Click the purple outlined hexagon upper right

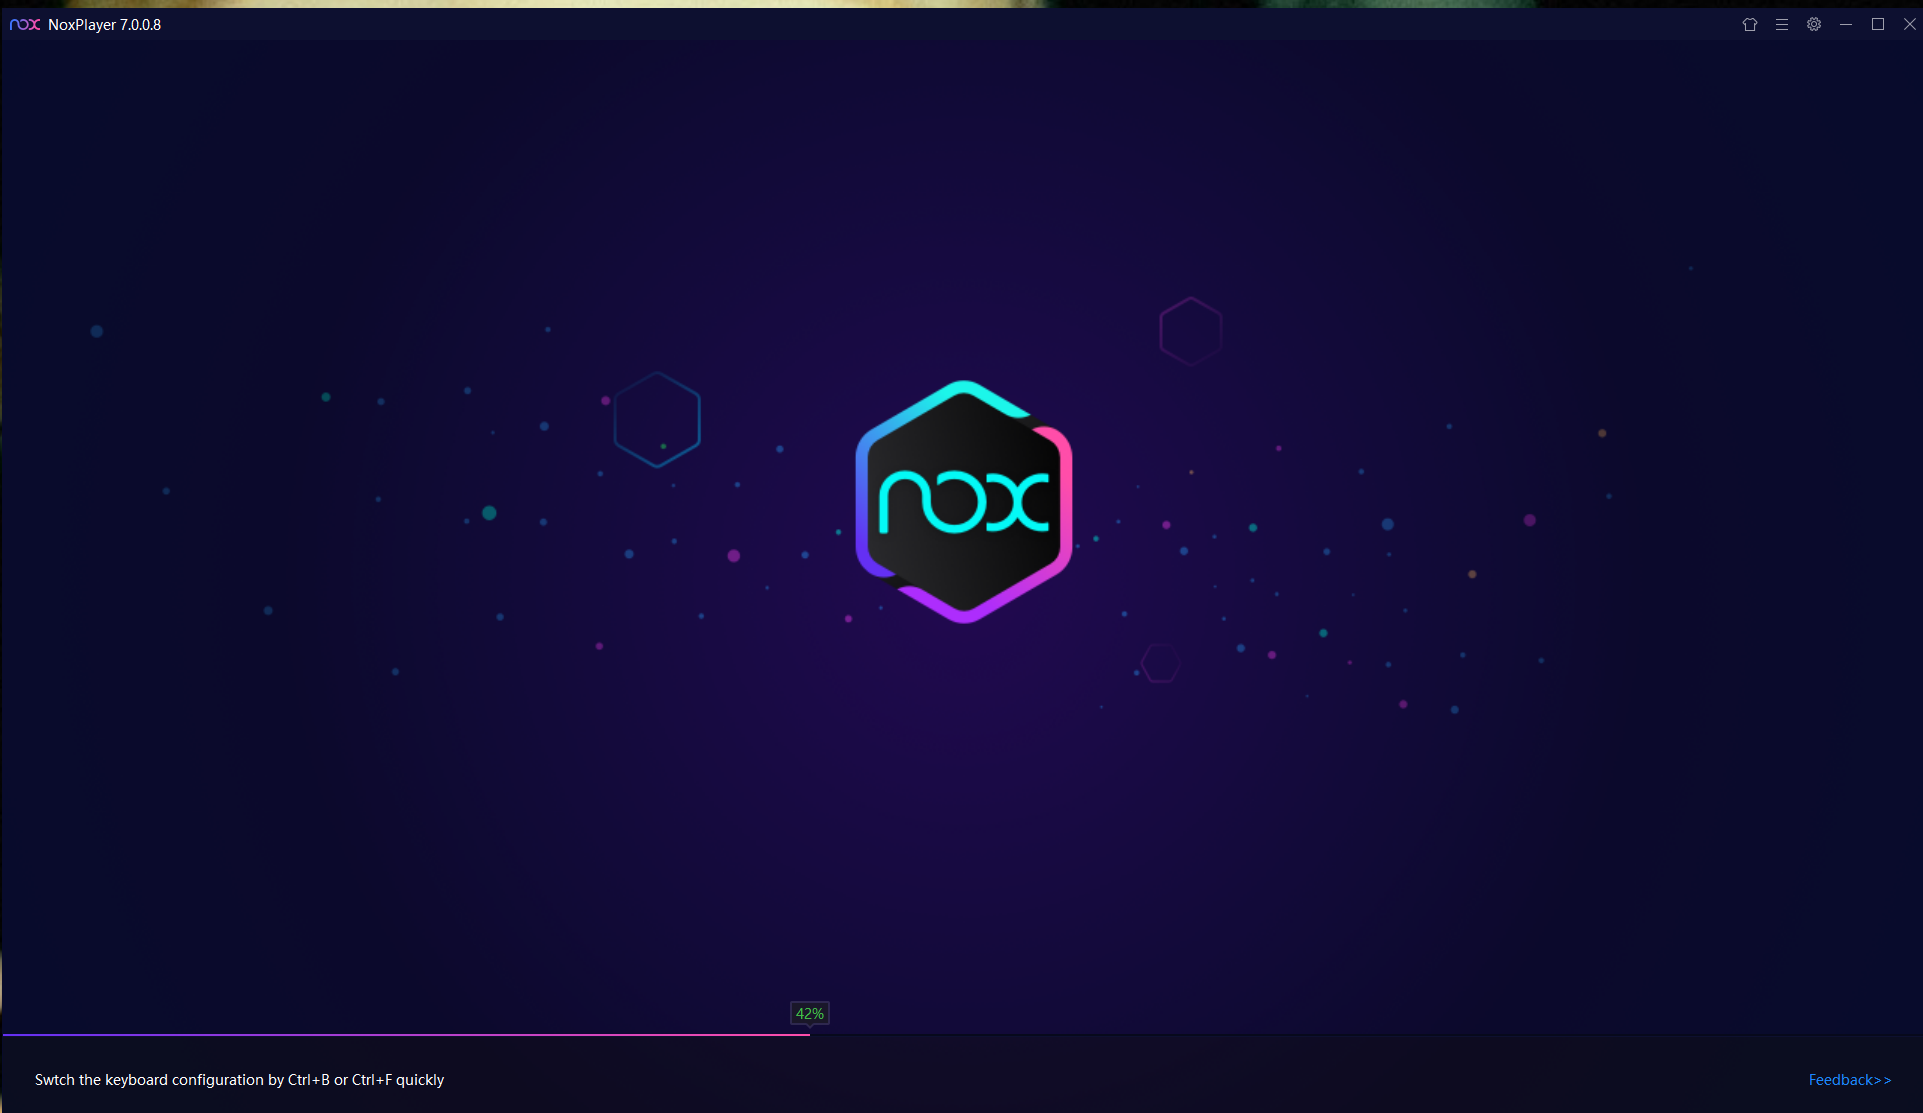[x=1190, y=331]
